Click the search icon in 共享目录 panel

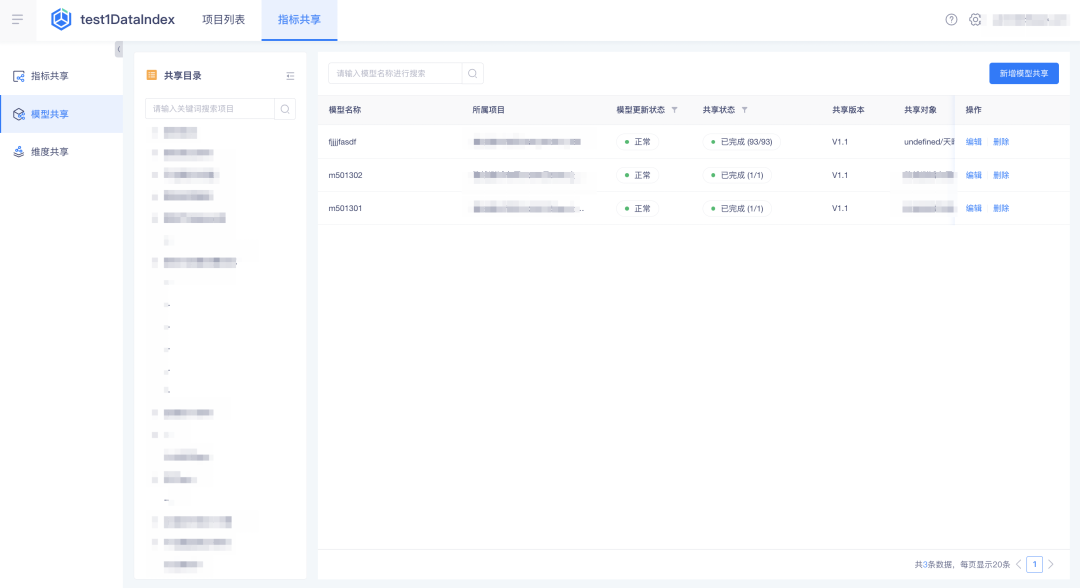285,109
